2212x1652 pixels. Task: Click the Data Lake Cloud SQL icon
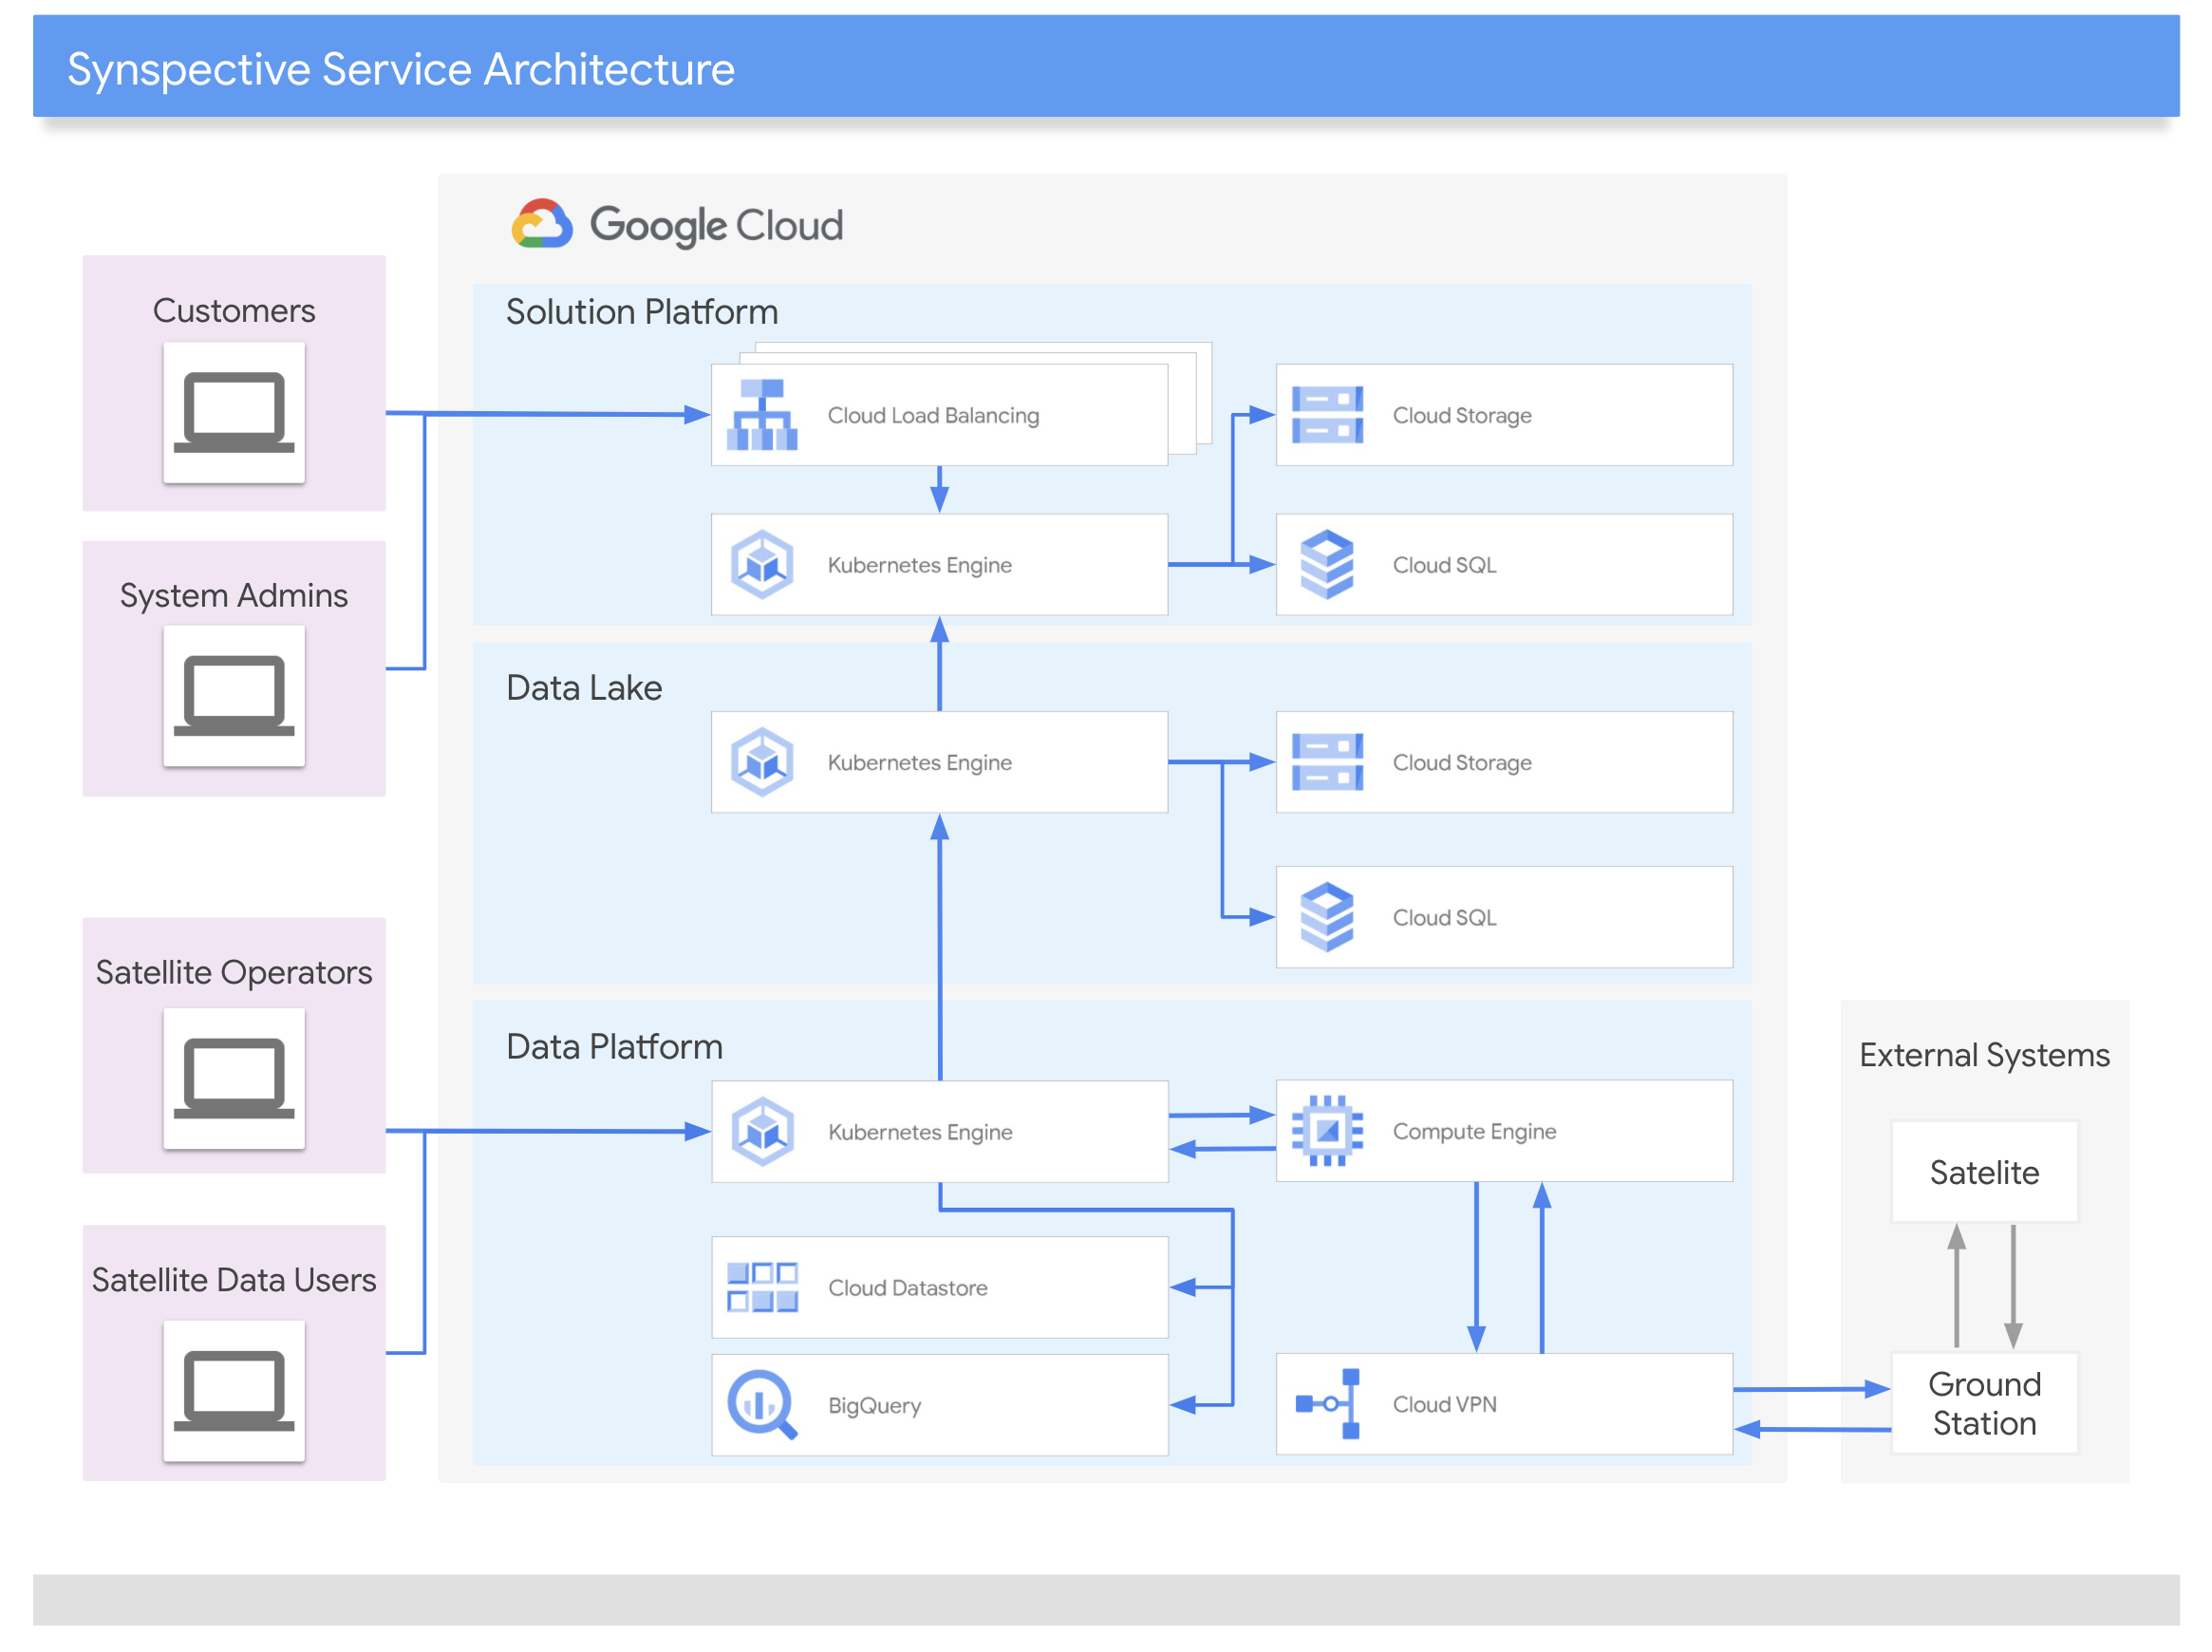click(1327, 917)
